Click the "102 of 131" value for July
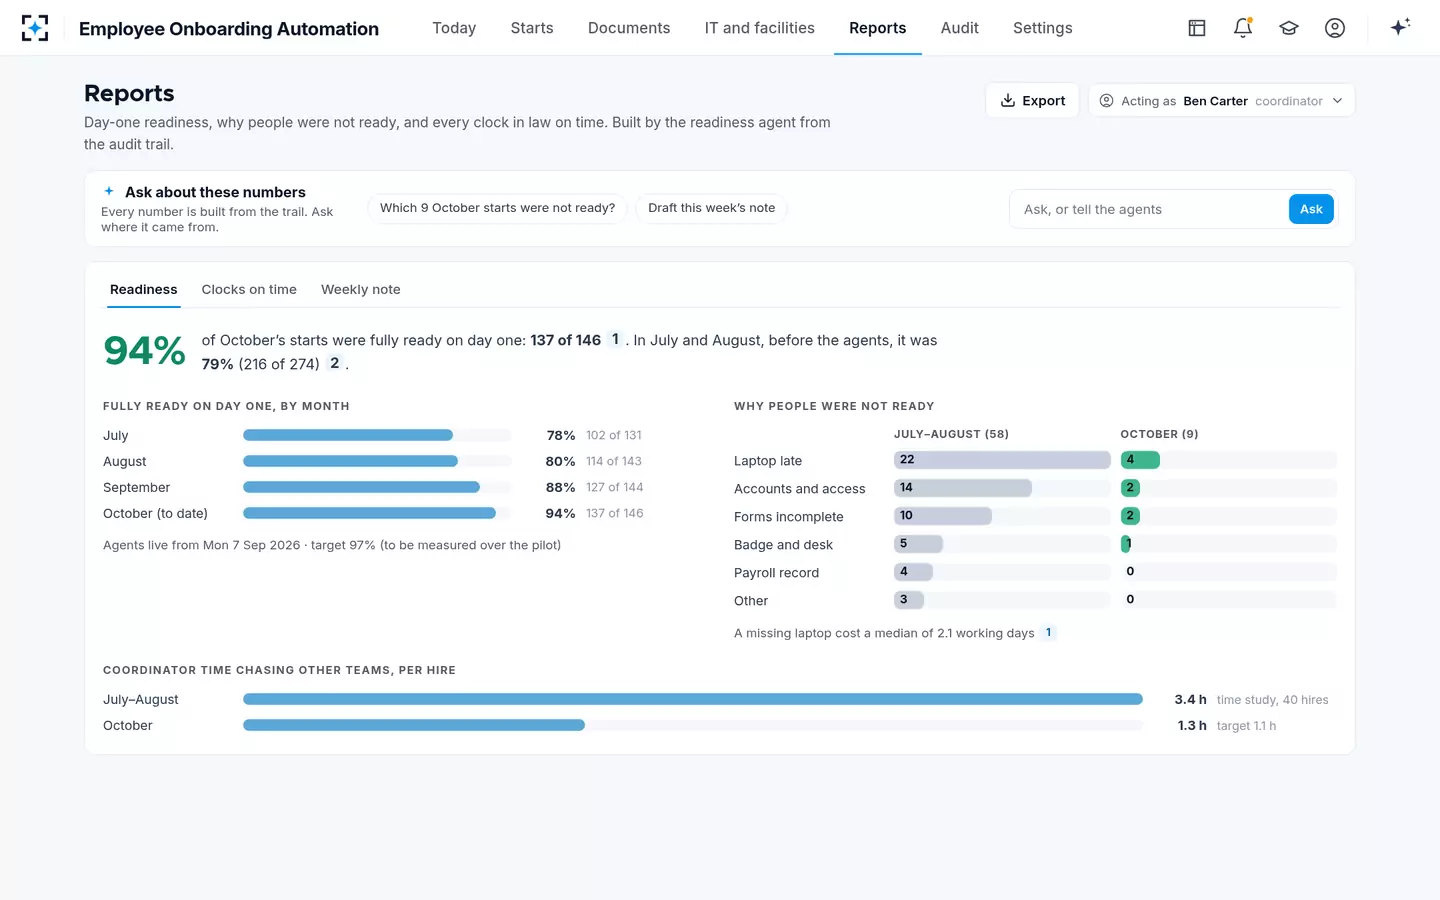This screenshot has height=900, width=1440. pos(614,435)
